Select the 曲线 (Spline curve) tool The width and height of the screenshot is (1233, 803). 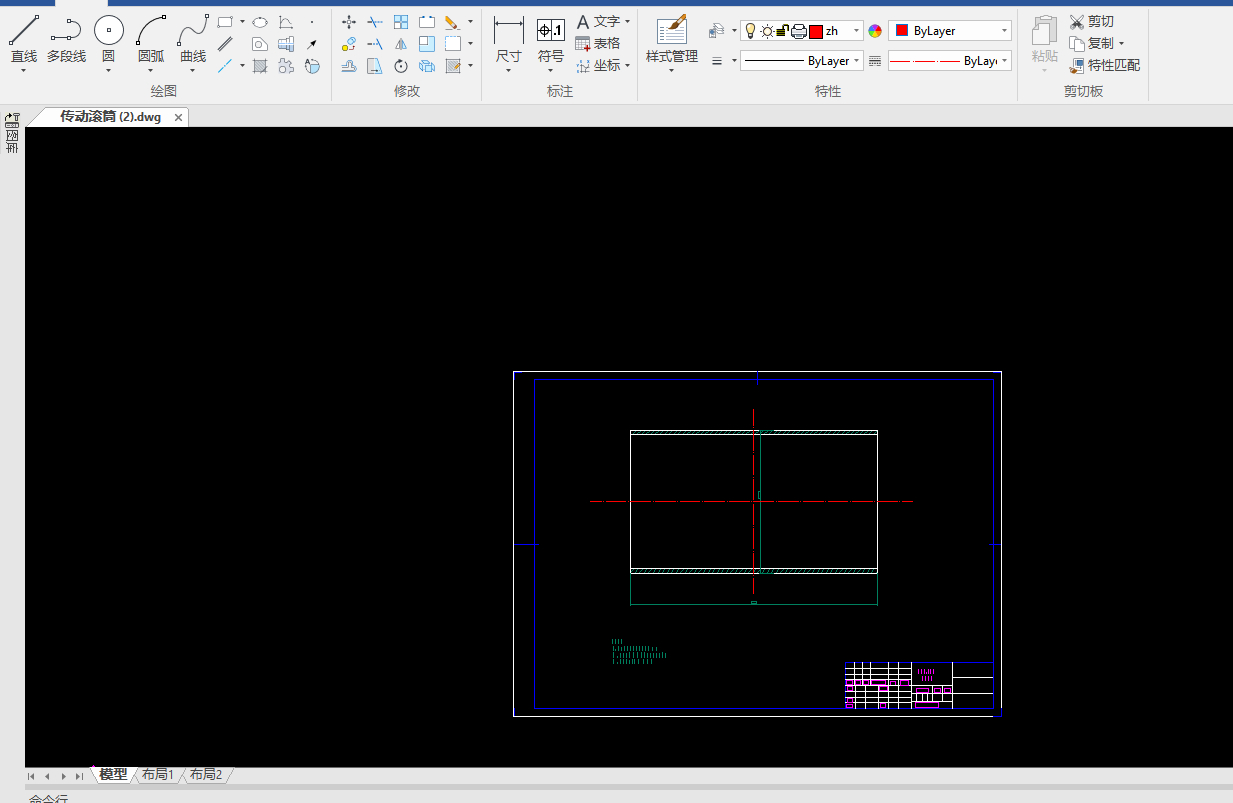tap(193, 38)
